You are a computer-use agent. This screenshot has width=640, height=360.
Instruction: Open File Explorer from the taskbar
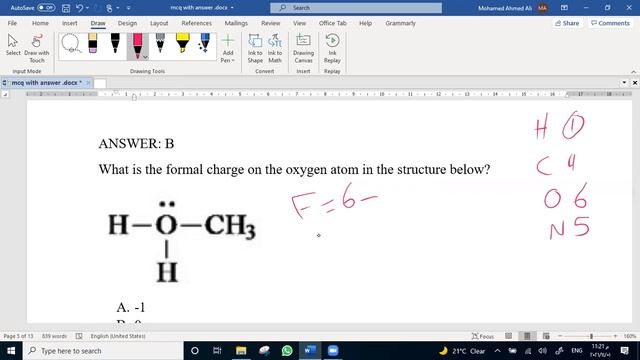click(x=241, y=351)
